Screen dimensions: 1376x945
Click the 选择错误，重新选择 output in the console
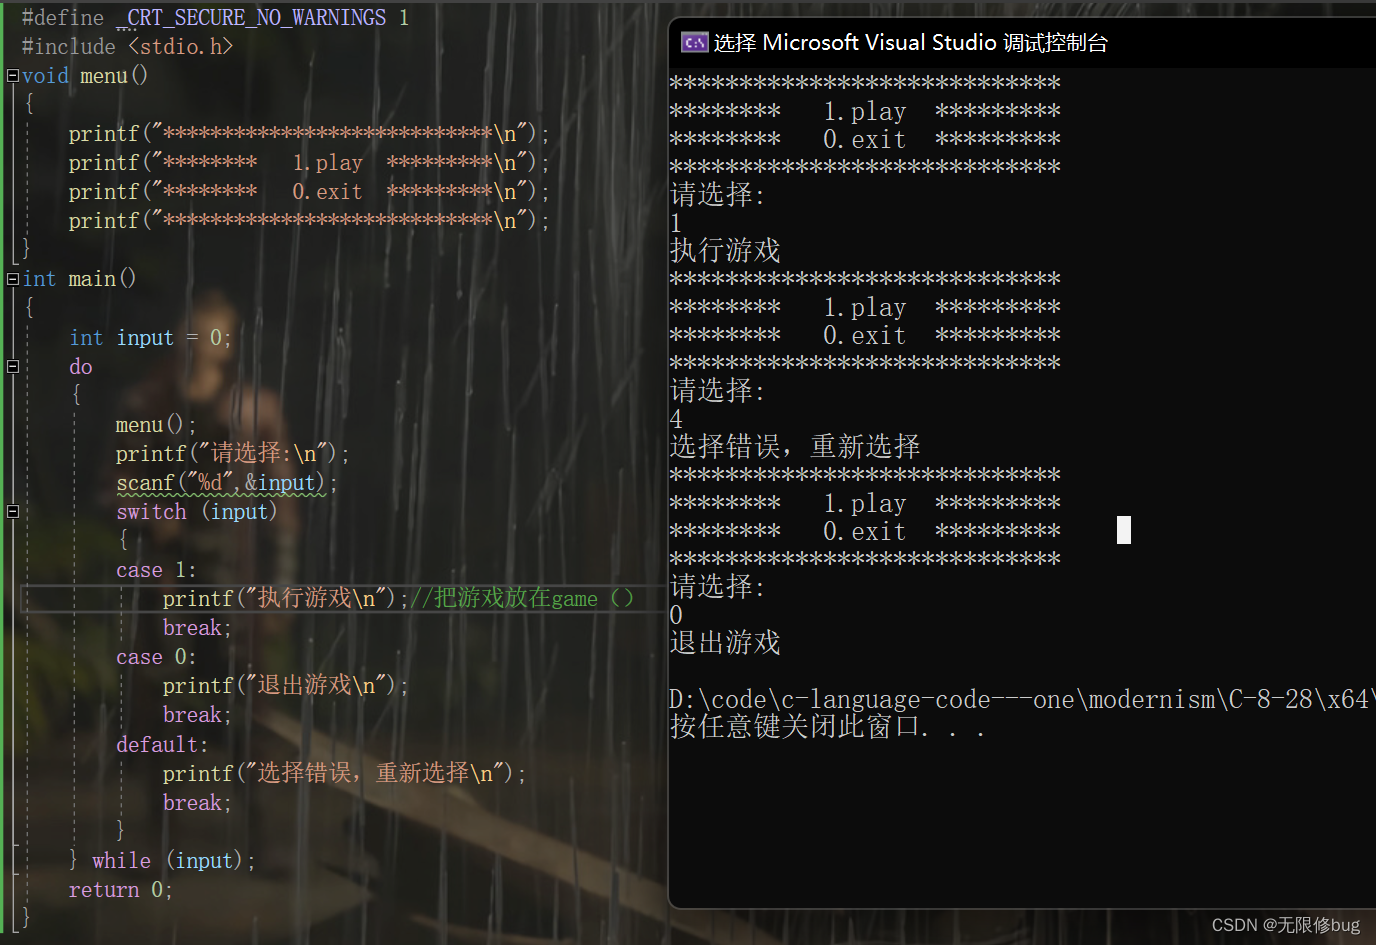[x=795, y=446]
